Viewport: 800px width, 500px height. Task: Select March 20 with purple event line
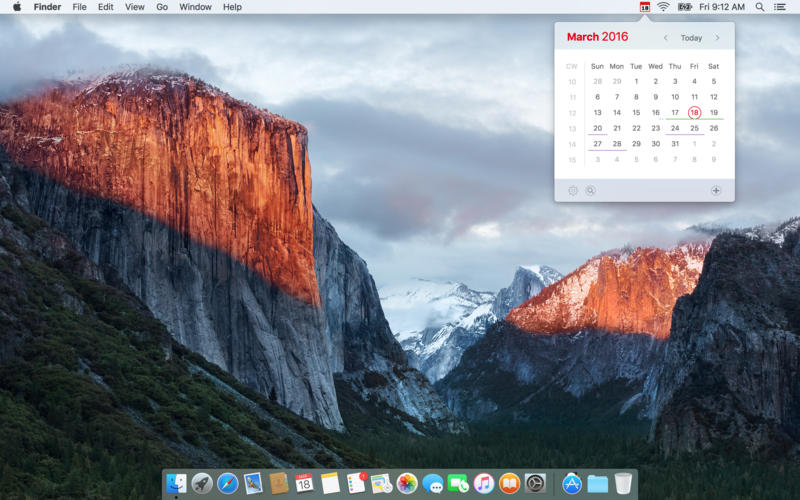point(597,128)
